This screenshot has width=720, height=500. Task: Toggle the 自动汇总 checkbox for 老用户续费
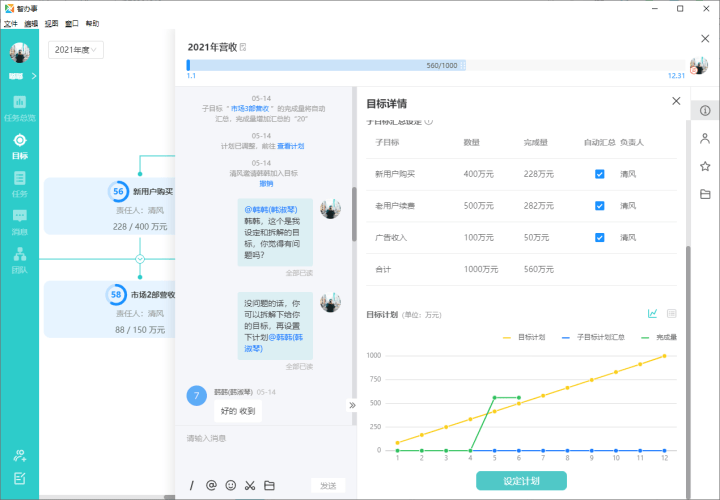(x=599, y=206)
